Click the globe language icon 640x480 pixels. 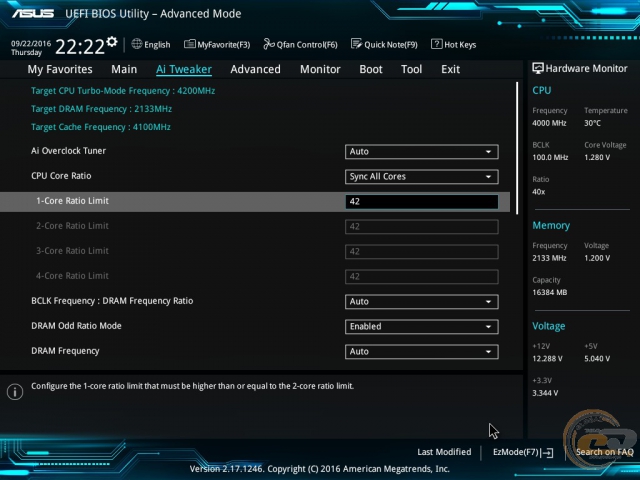(137, 44)
